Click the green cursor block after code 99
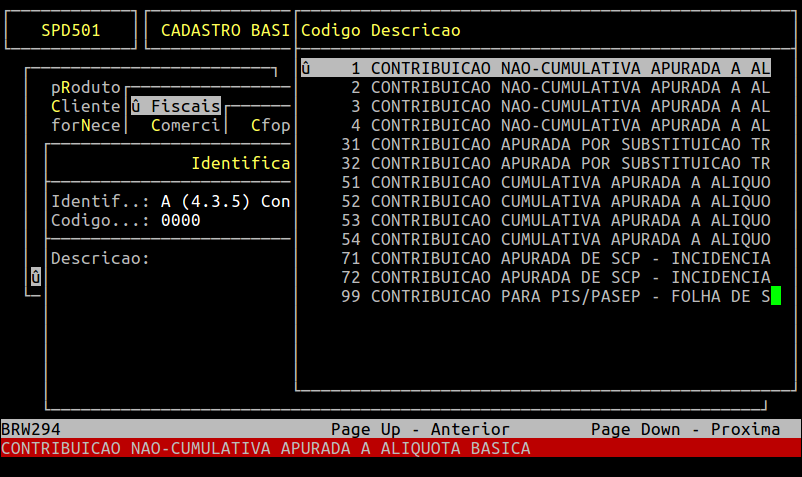 tap(775, 296)
